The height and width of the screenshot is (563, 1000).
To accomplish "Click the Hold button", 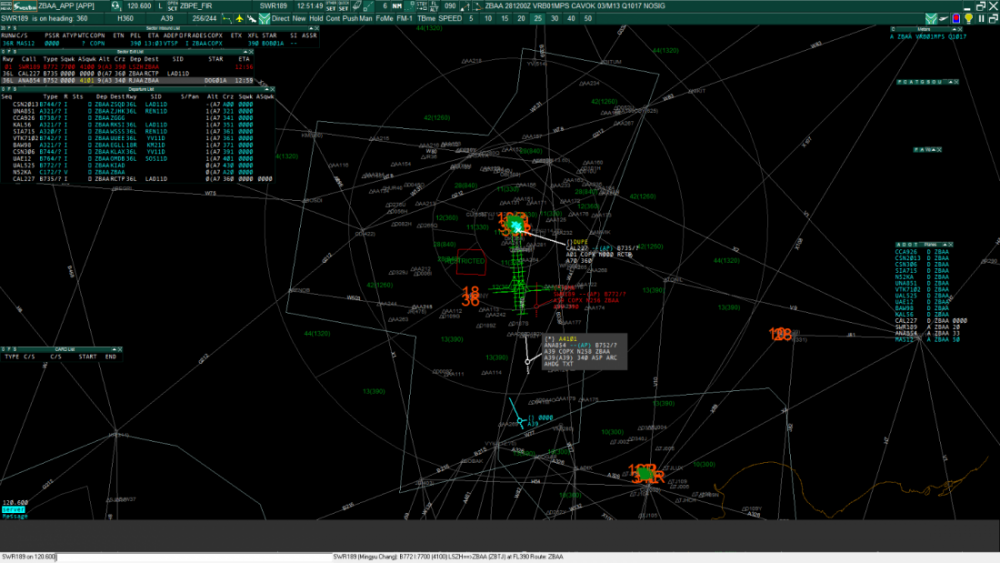I will [316, 18].
